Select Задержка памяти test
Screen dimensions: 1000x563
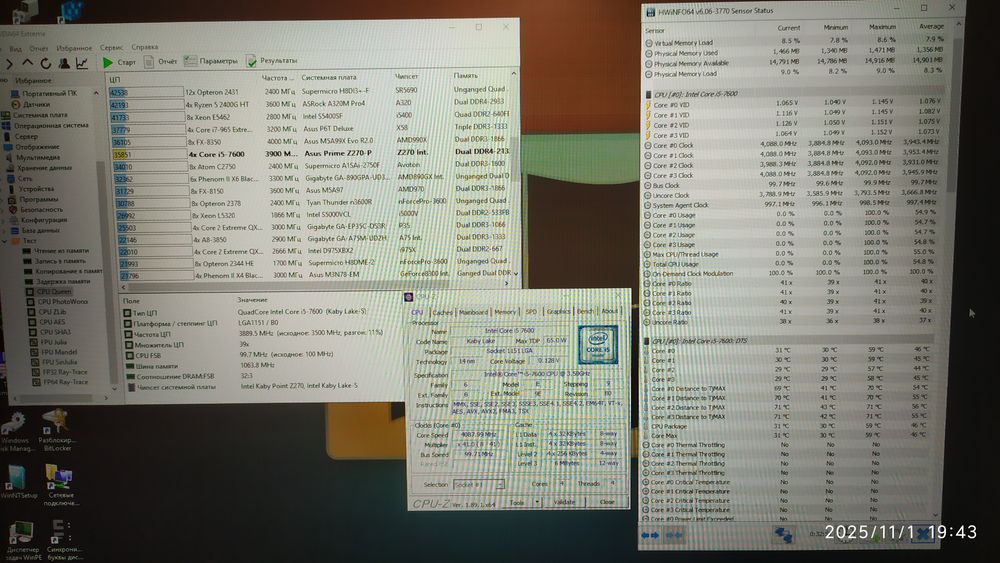[57, 281]
